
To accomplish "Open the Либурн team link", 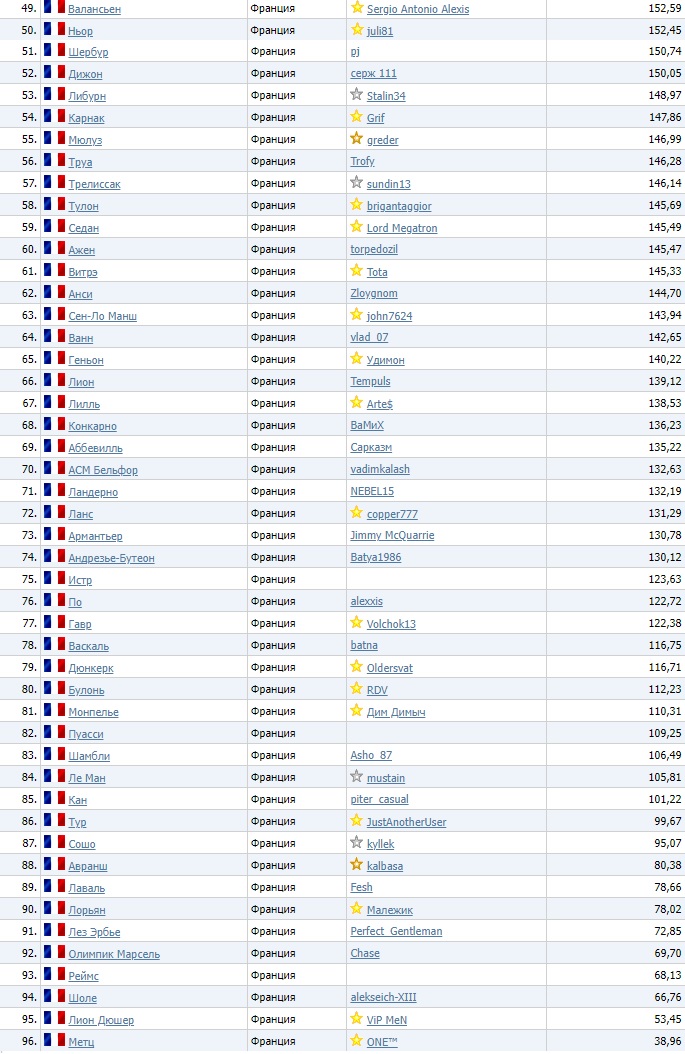I will (x=87, y=96).
